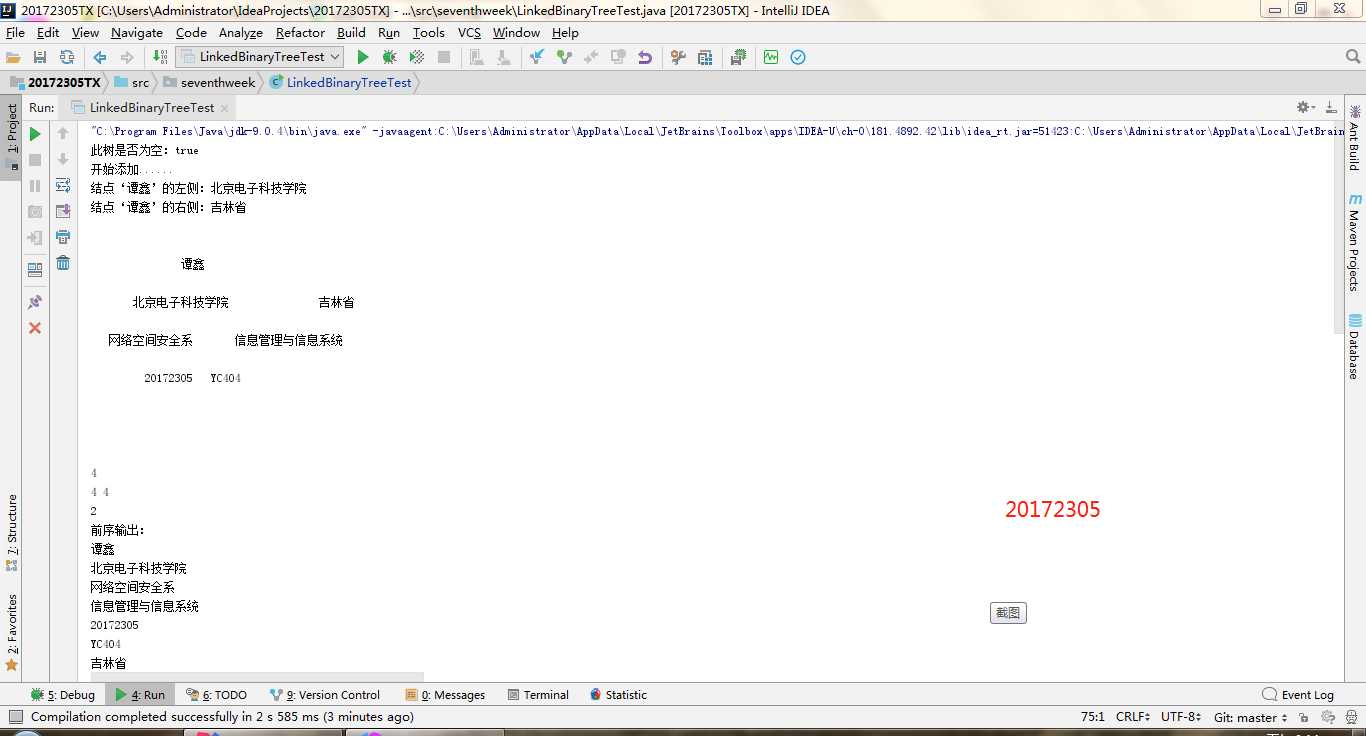
Task: Click the SDK/chip toolbar icon
Action: [738, 58]
